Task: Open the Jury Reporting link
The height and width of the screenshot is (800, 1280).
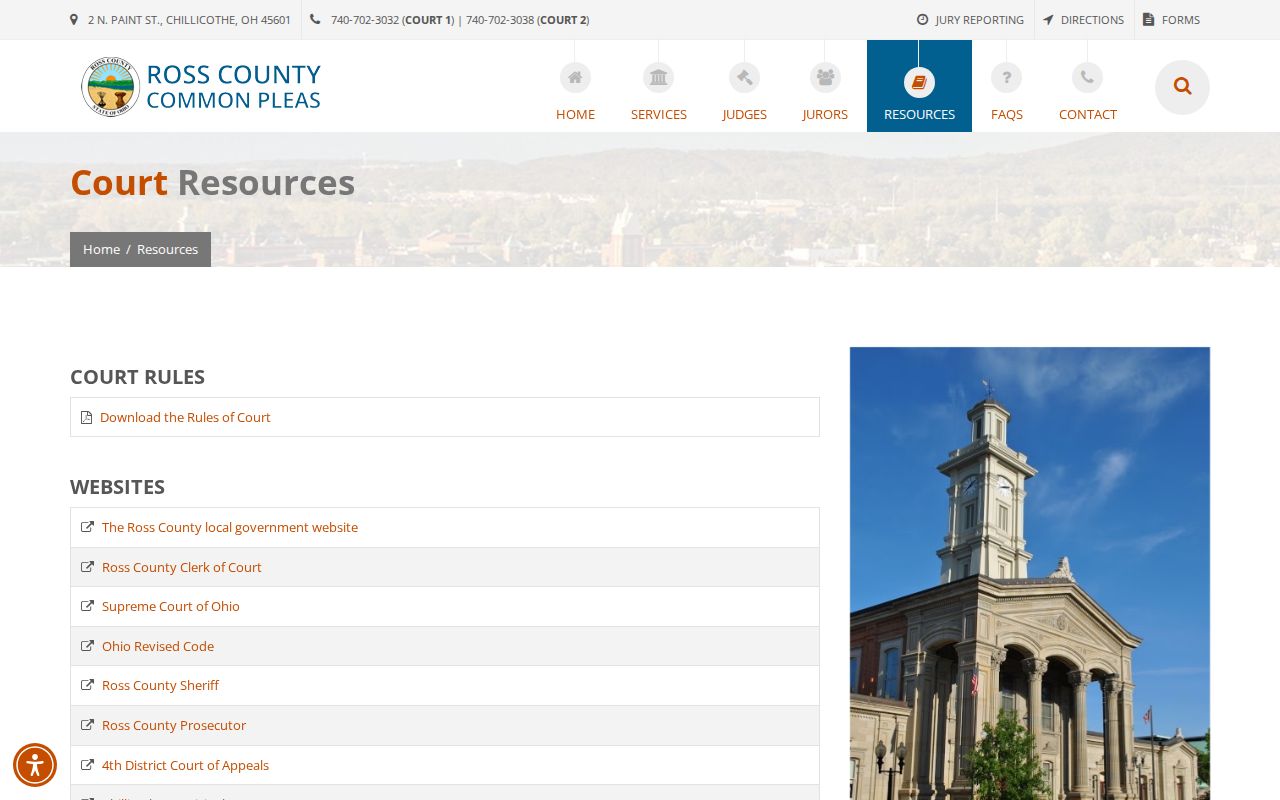Action: (979, 20)
